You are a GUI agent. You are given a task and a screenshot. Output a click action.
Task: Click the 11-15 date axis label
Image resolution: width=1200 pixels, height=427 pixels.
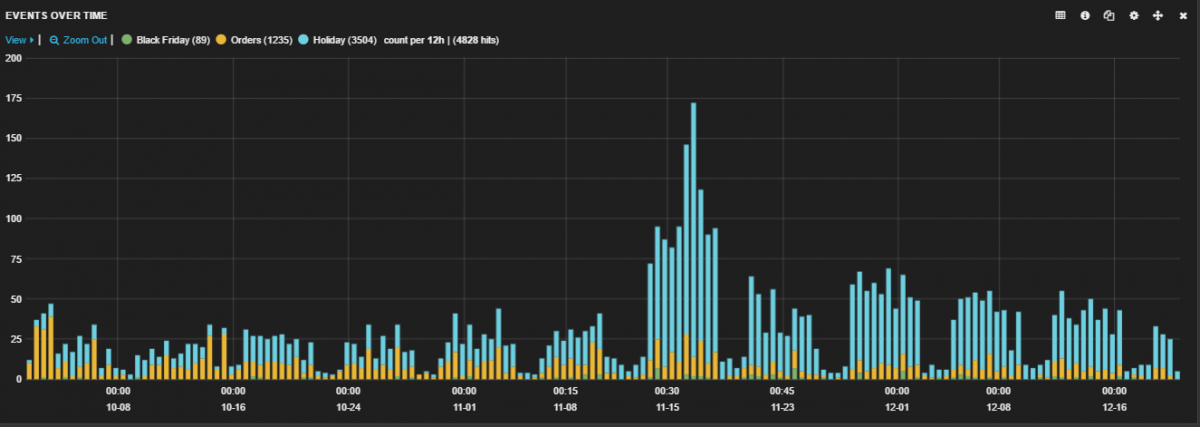coord(667,408)
